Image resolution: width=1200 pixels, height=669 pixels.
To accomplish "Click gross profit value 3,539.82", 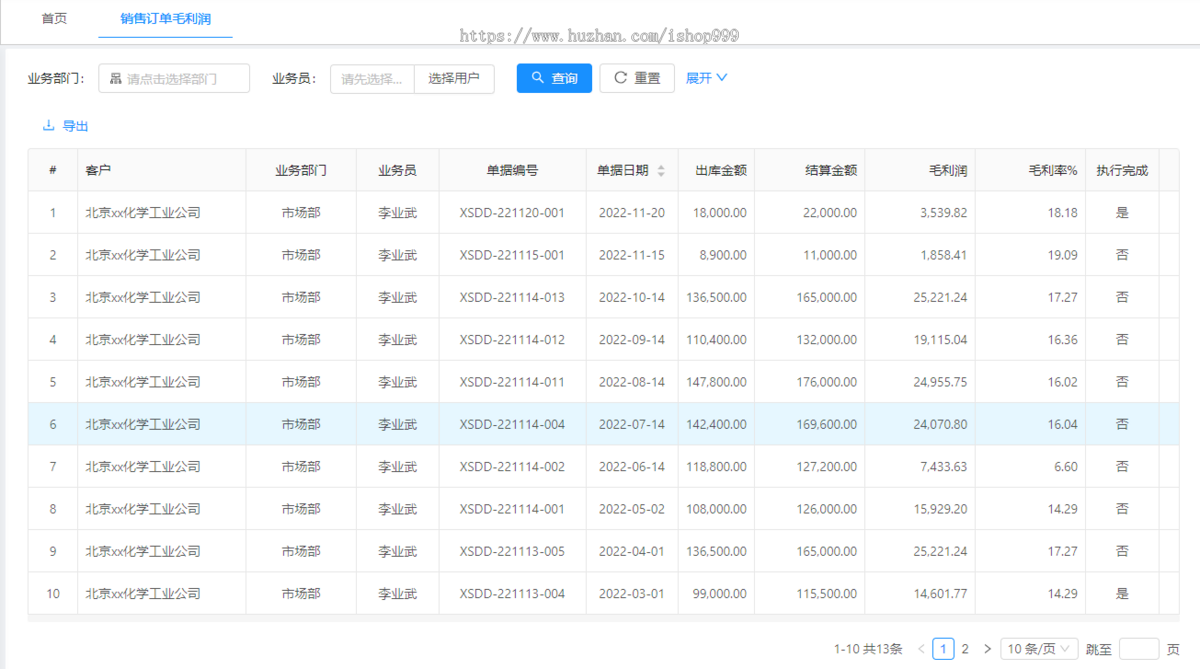I will click(x=944, y=213).
